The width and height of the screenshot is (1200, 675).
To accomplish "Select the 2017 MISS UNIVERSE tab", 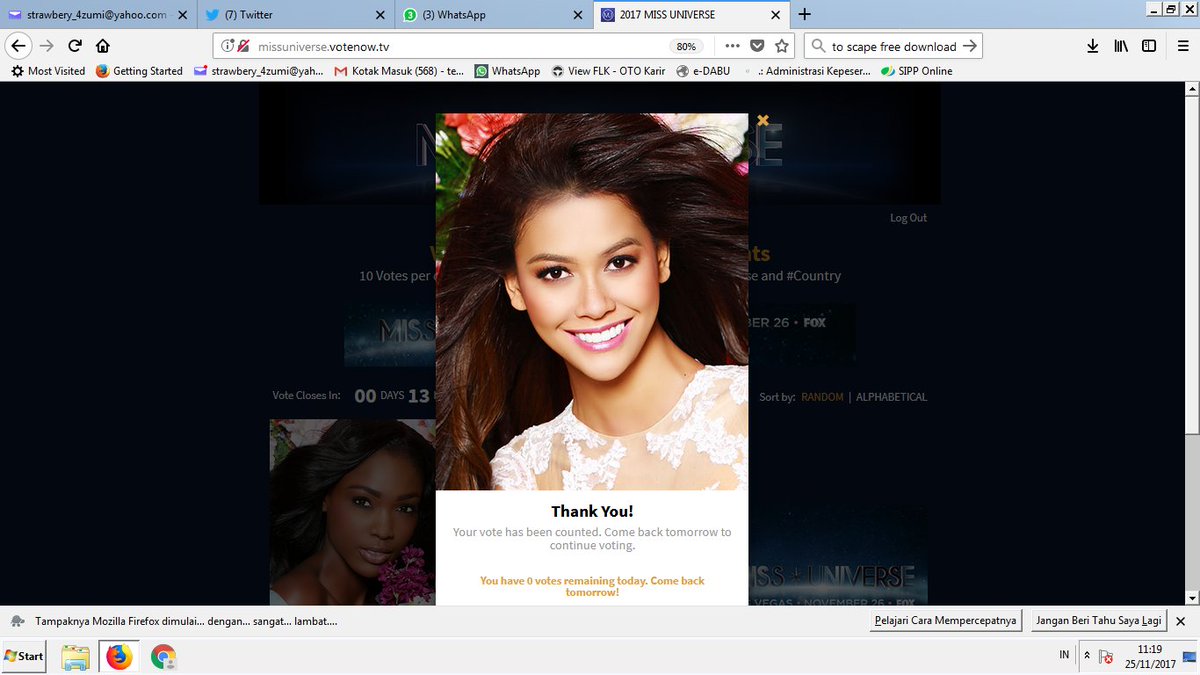I will click(x=690, y=15).
